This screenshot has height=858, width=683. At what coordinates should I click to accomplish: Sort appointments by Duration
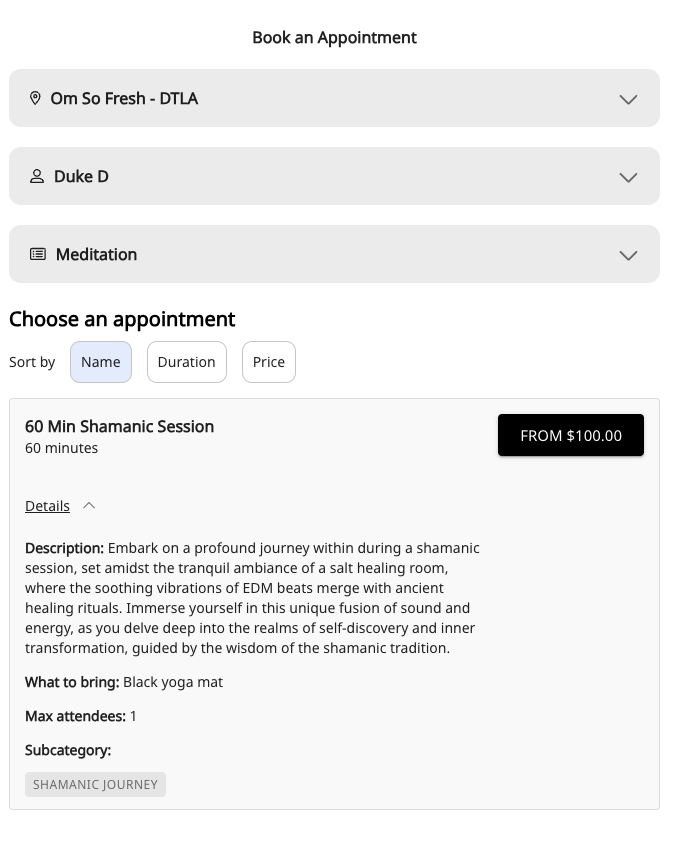point(186,362)
